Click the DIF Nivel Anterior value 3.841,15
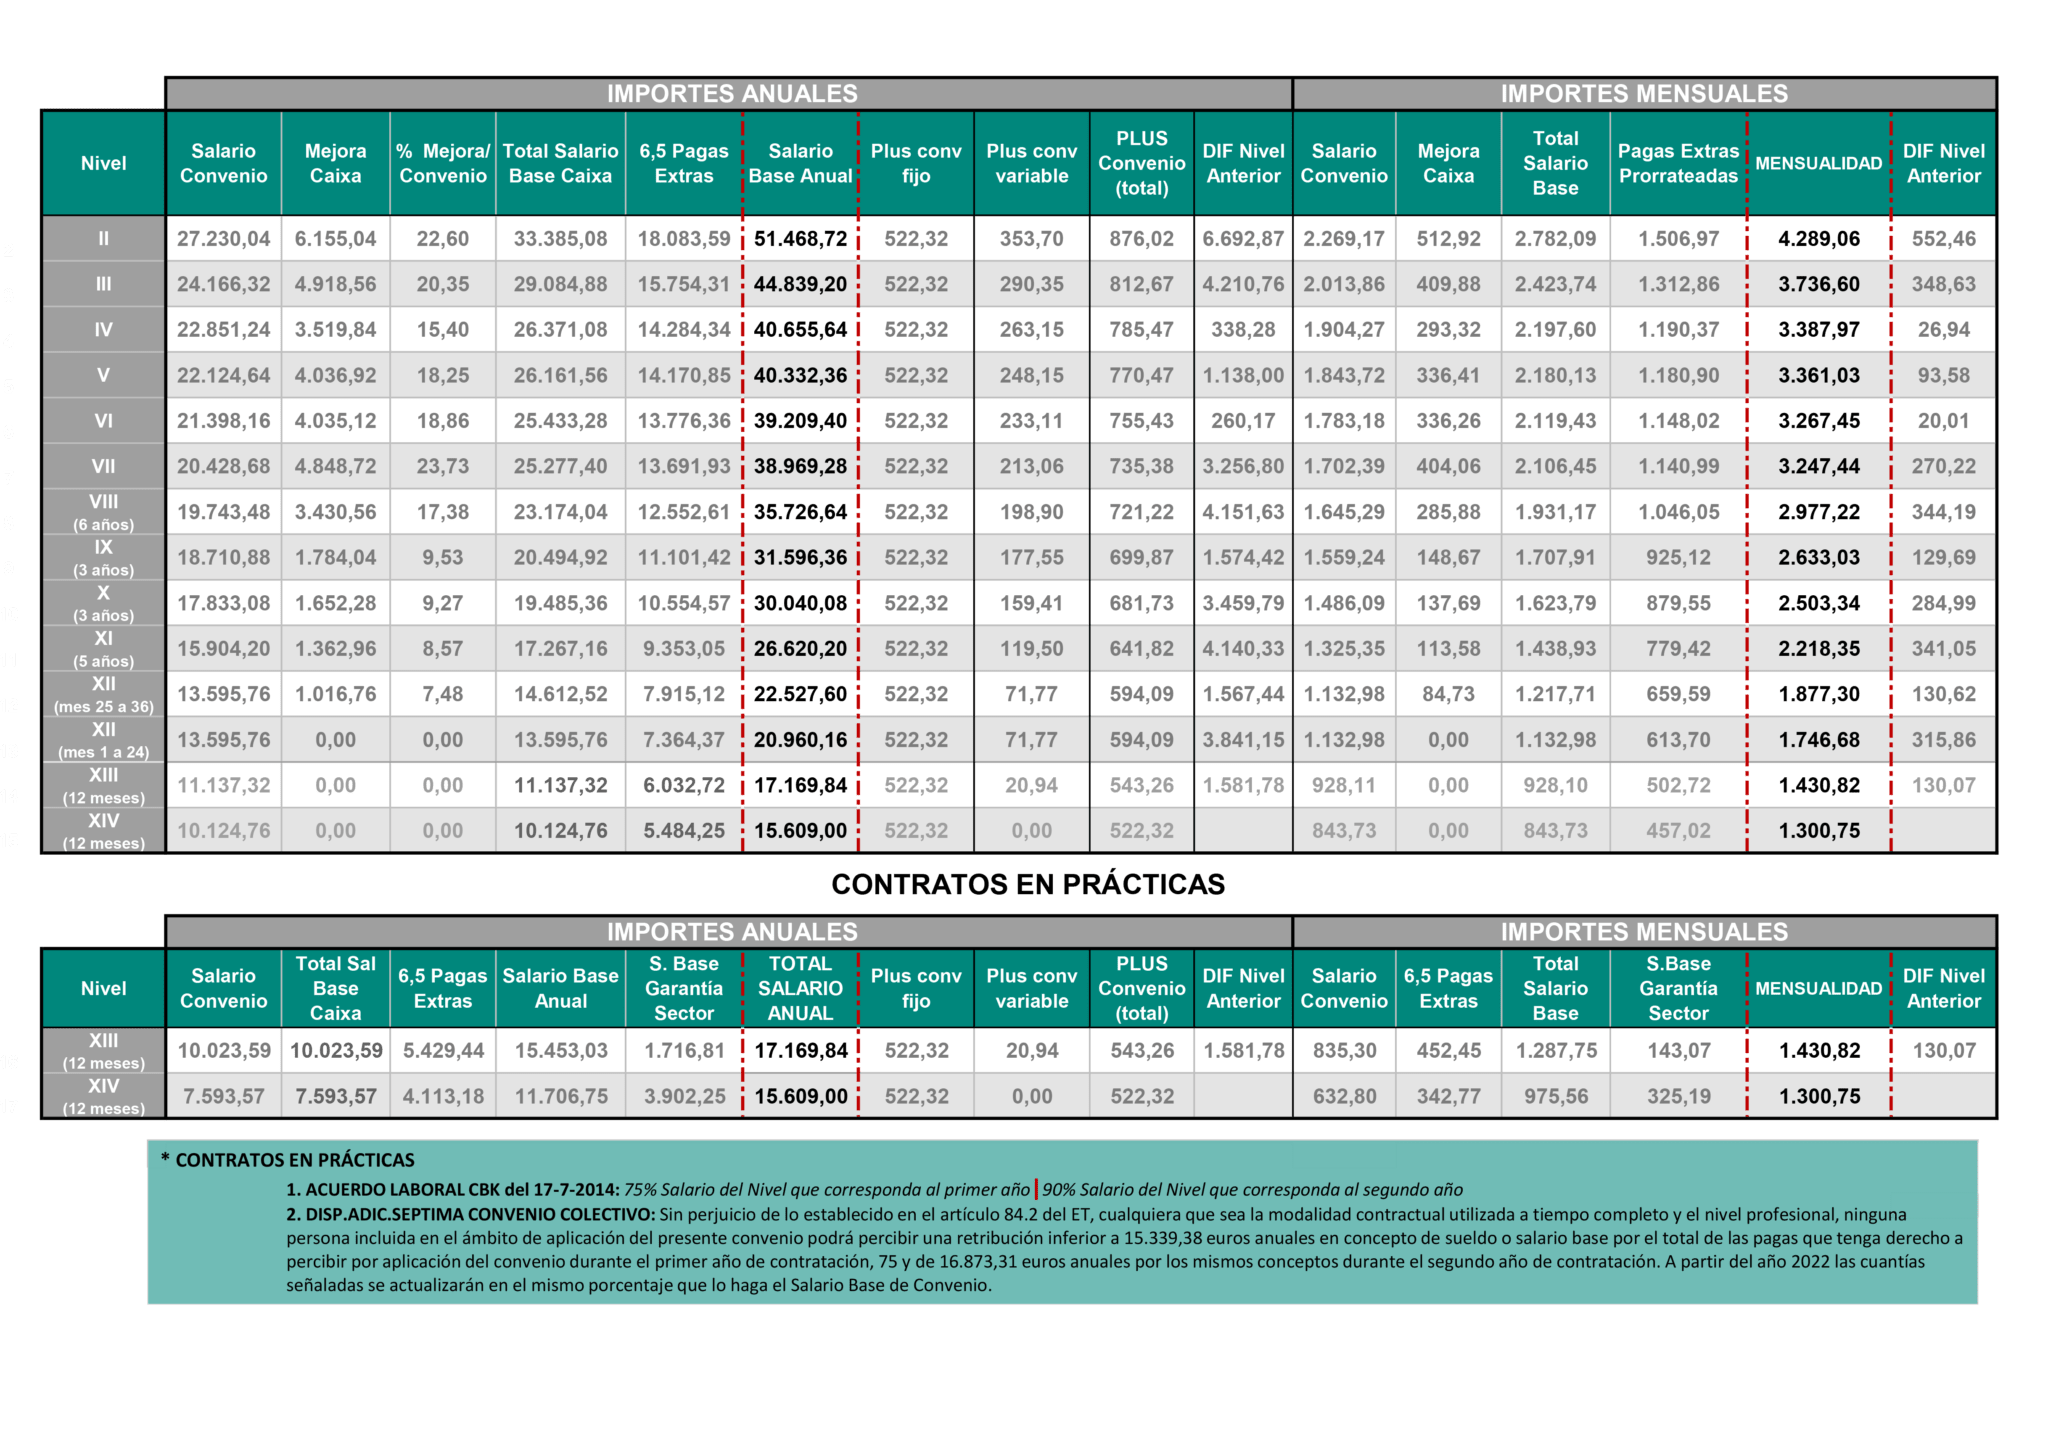This screenshot has width=2048, height=1455. pyautogui.click(x=1243, y=740)
